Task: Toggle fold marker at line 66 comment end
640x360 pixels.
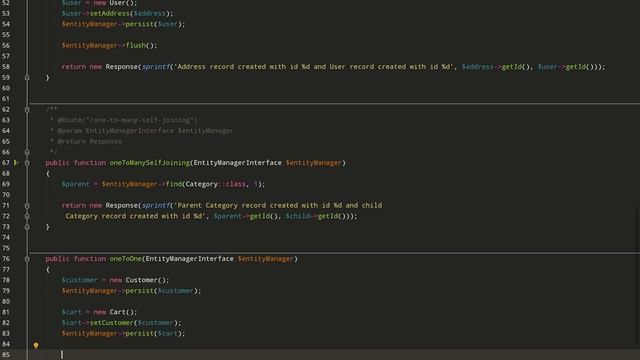Action: pos(27,152)
